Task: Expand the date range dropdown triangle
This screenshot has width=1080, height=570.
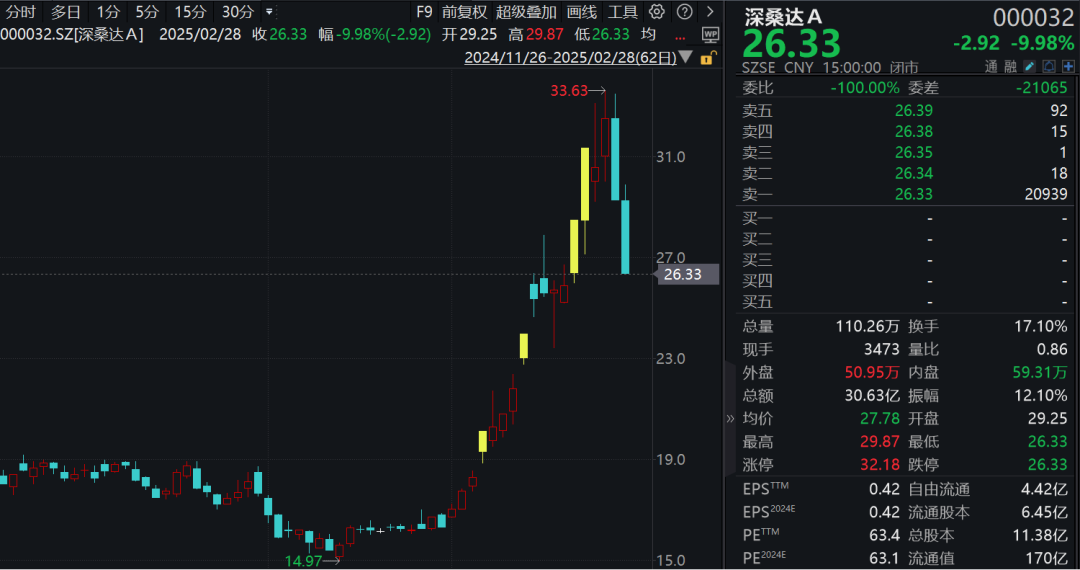Action: point(685,57)
